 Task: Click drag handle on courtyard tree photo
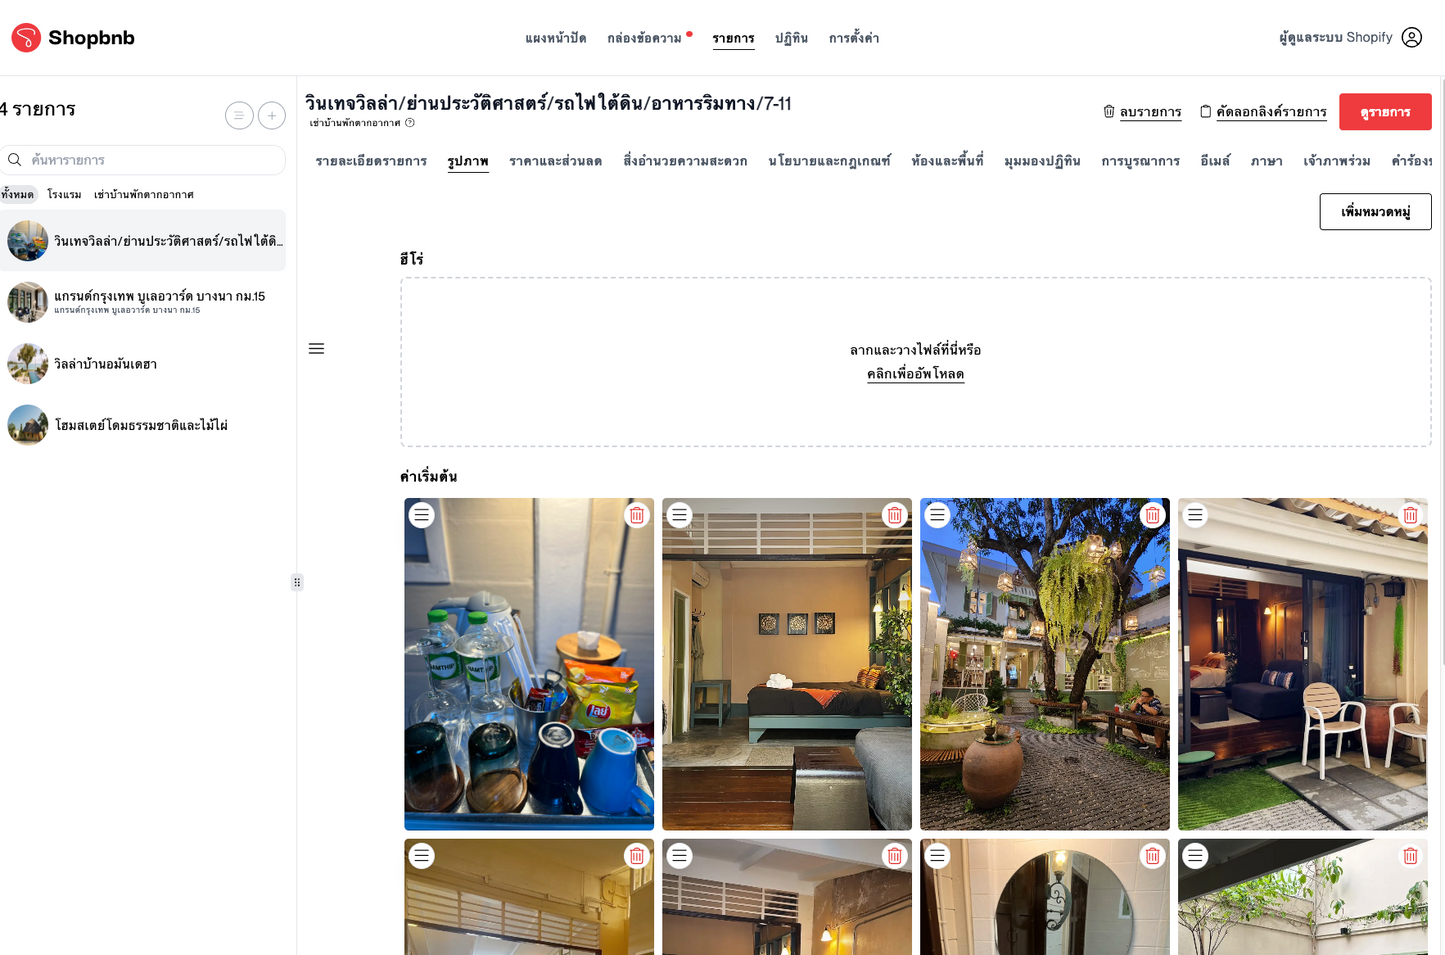pos(937,516)
